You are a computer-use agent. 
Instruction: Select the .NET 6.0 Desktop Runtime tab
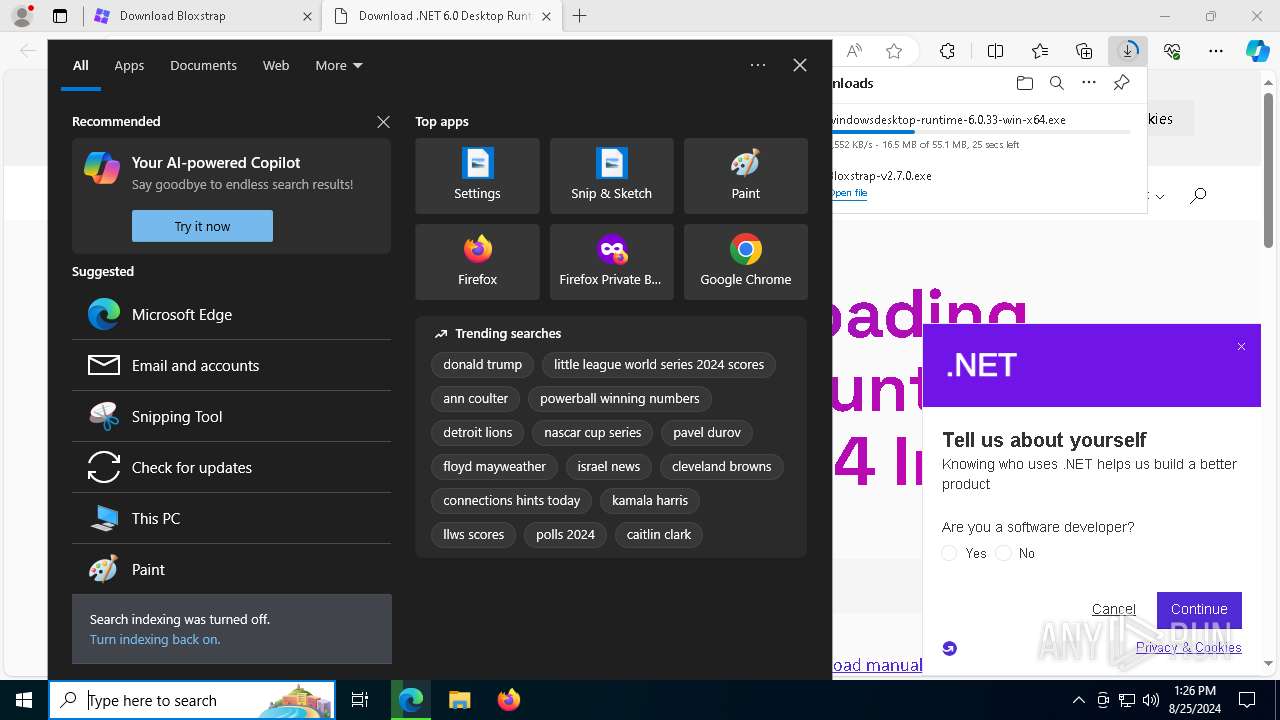[x=443, y=16]
